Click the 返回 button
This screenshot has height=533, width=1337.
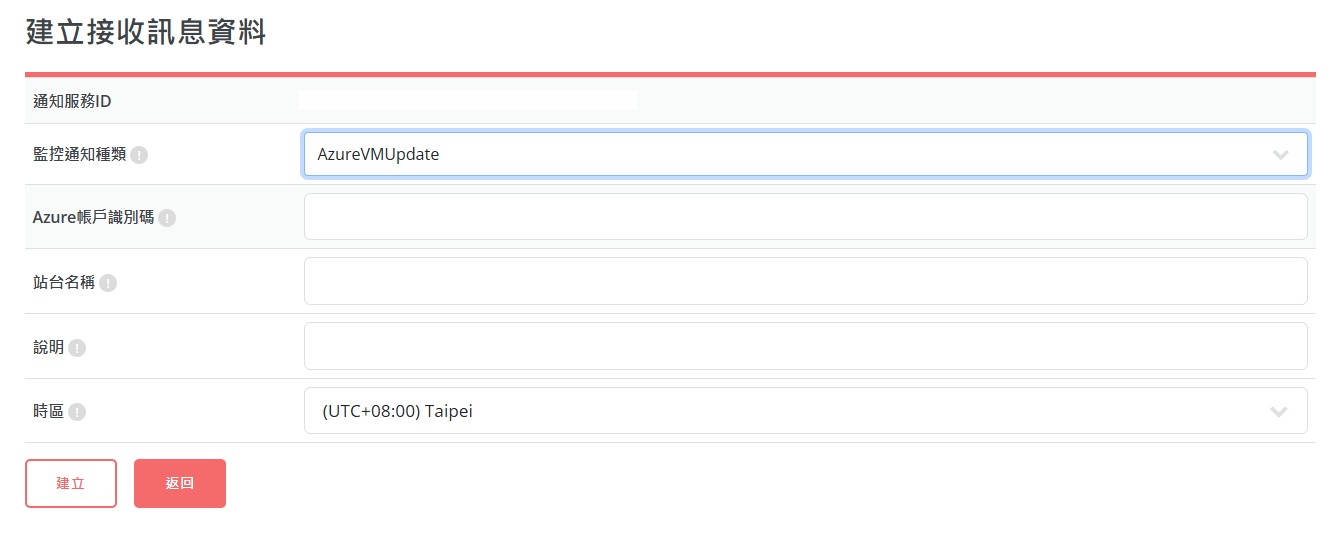click(x=180, y=483)
